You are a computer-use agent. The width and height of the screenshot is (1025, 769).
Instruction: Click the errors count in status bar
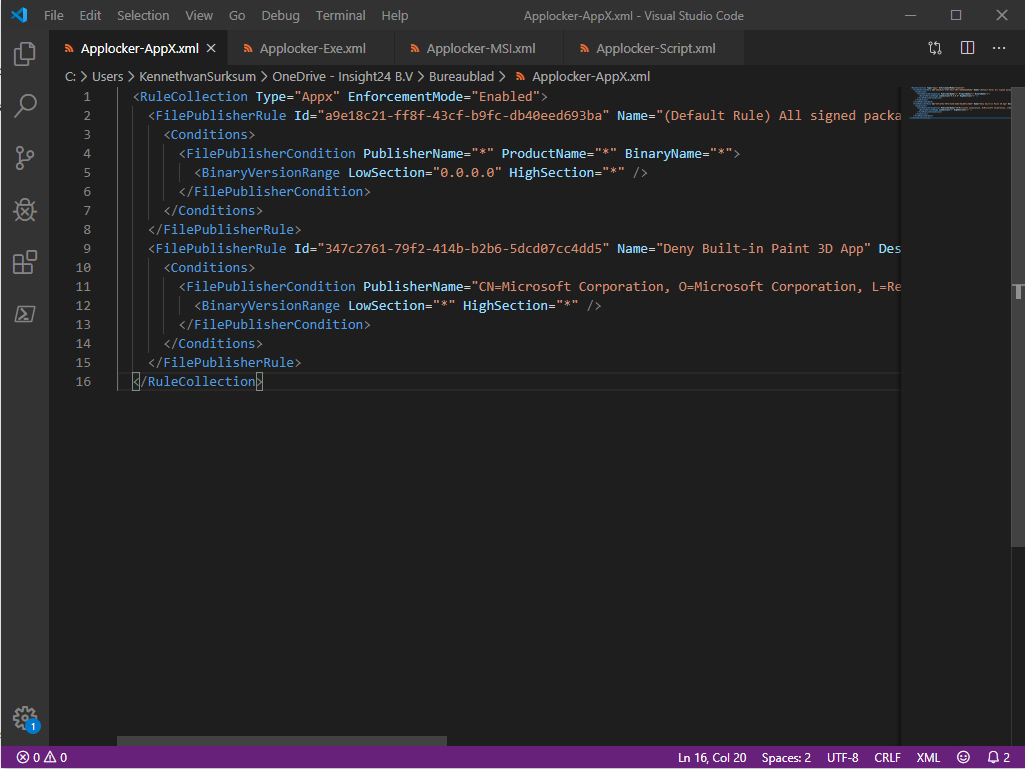28,757
